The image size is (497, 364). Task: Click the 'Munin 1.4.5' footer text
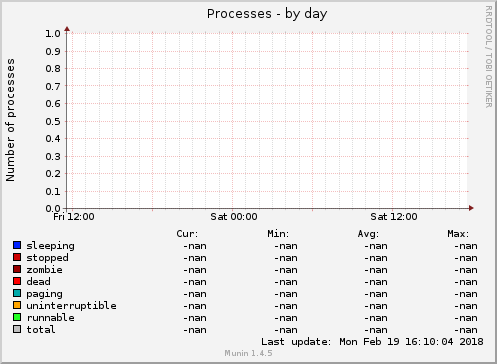(x=248, y=353)
